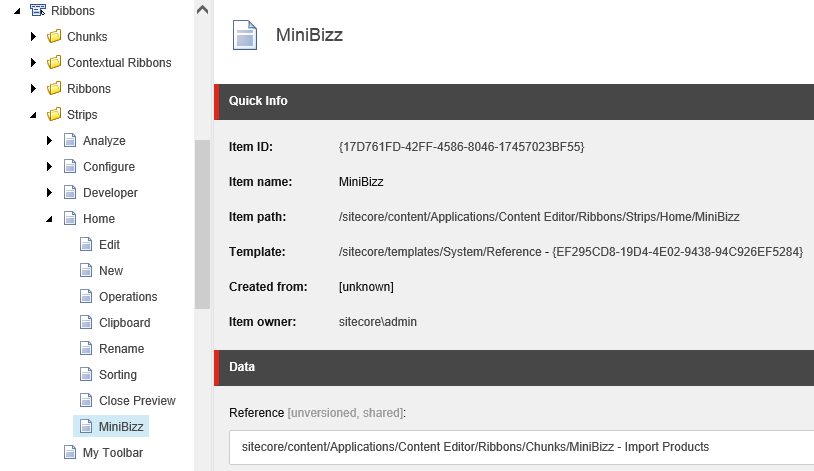This screenshot has width=814, height=471.
Task: Collapse the Data section header
Action: pos(514,368)
